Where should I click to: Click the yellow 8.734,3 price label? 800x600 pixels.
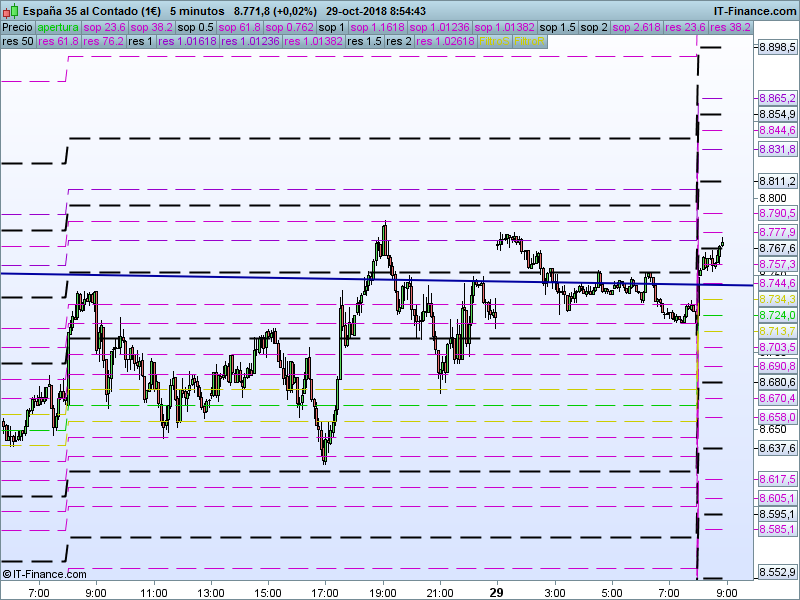point(777,299)
